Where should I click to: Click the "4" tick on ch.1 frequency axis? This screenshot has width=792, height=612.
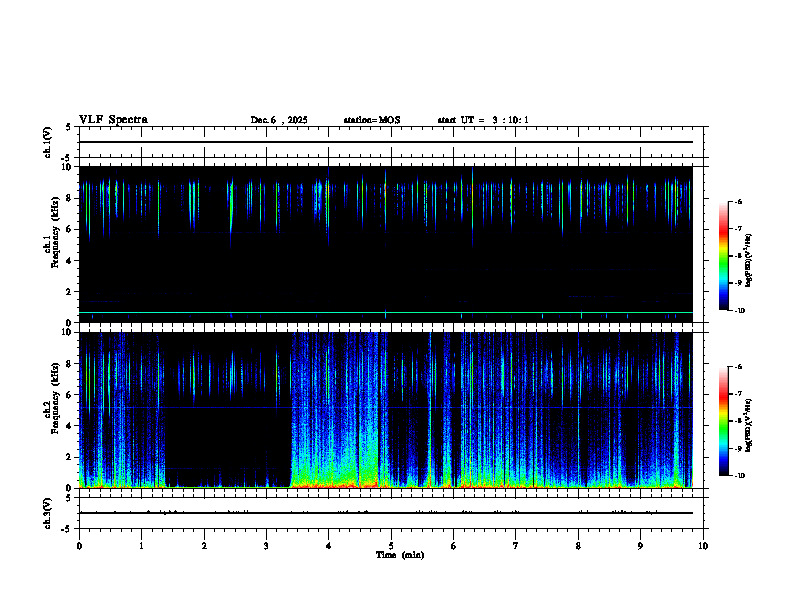pos(70,261)
